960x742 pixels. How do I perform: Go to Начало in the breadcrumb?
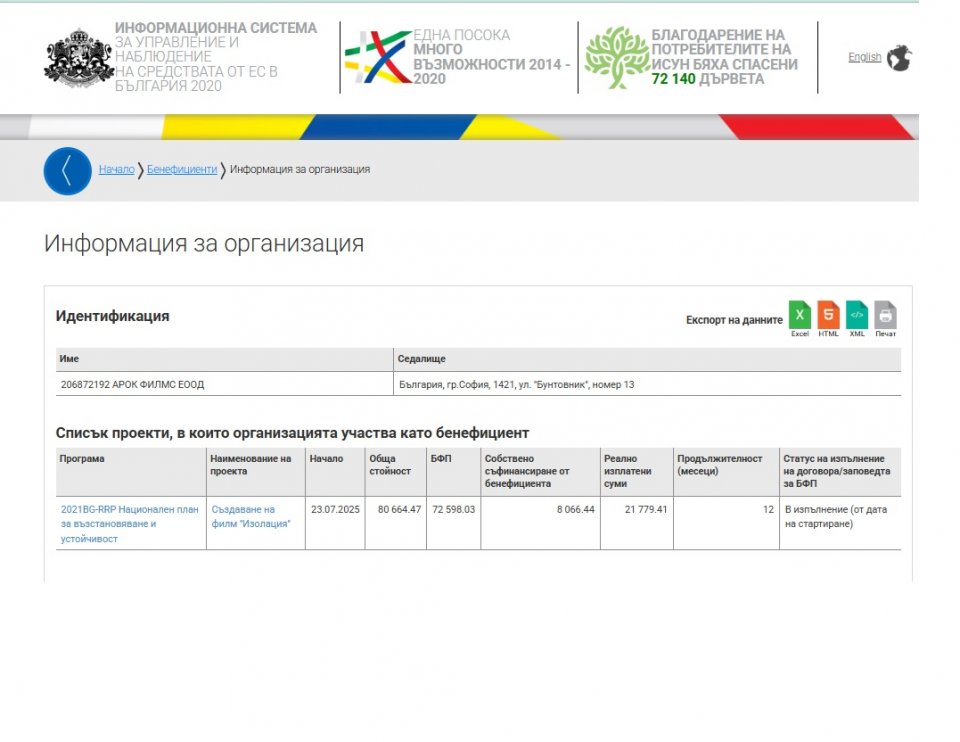click(116, 170)
